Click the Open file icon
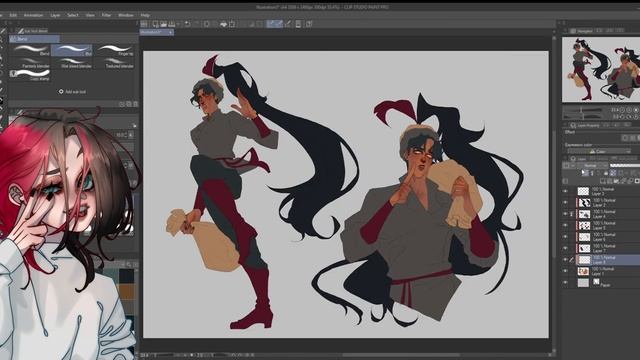The height and width of the screenshot is (360, 640). pos(163,24)
